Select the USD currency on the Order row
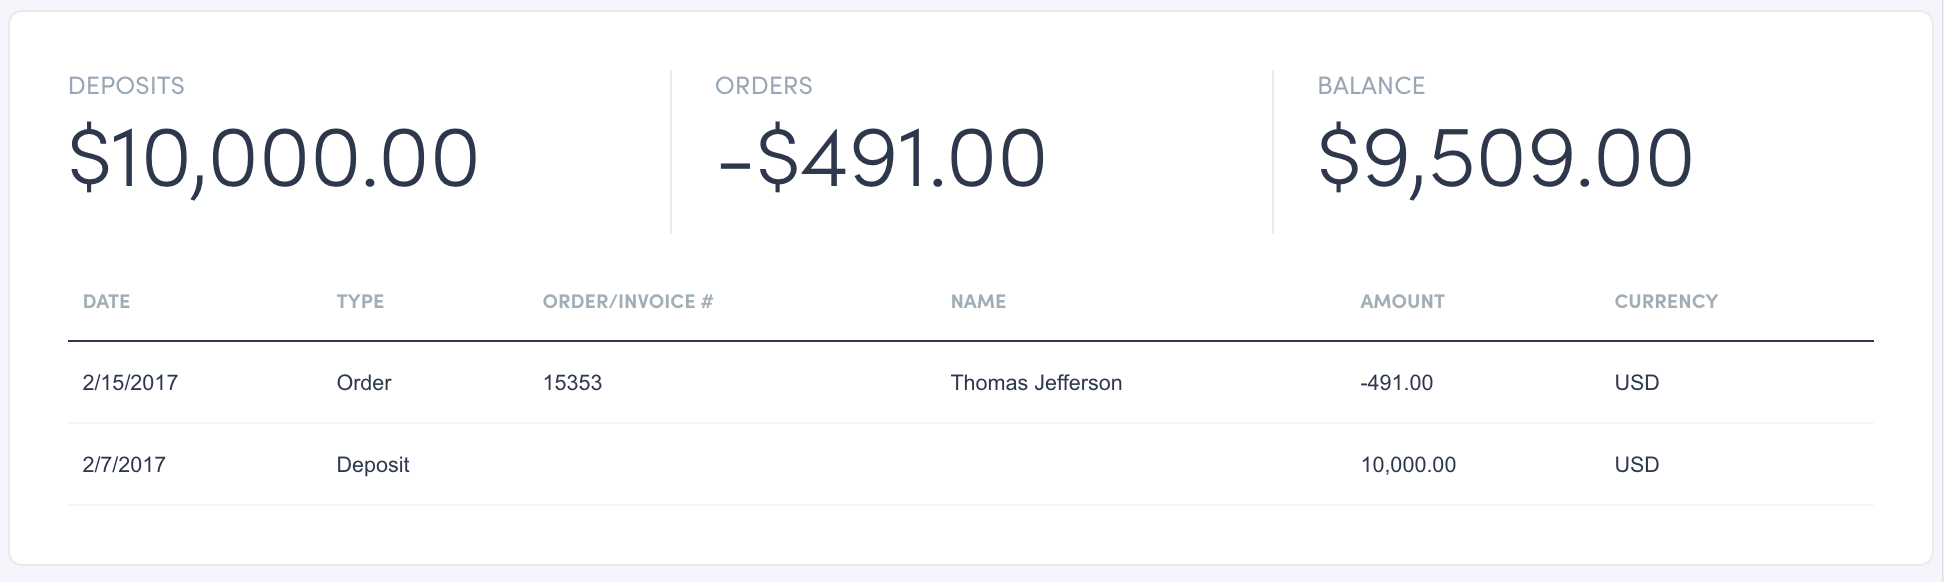The image size is (1944, 582). pos(1637,382)
